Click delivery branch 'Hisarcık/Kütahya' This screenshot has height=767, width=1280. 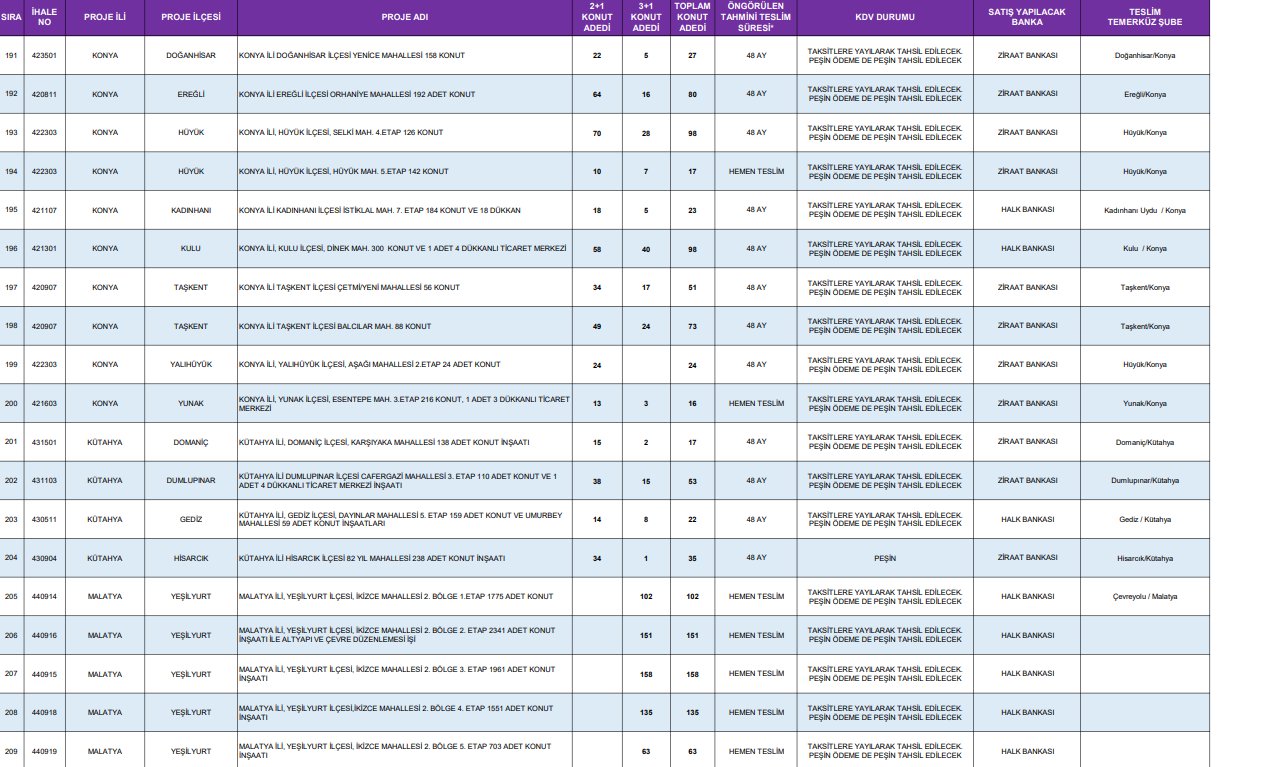pos(1145,558)
